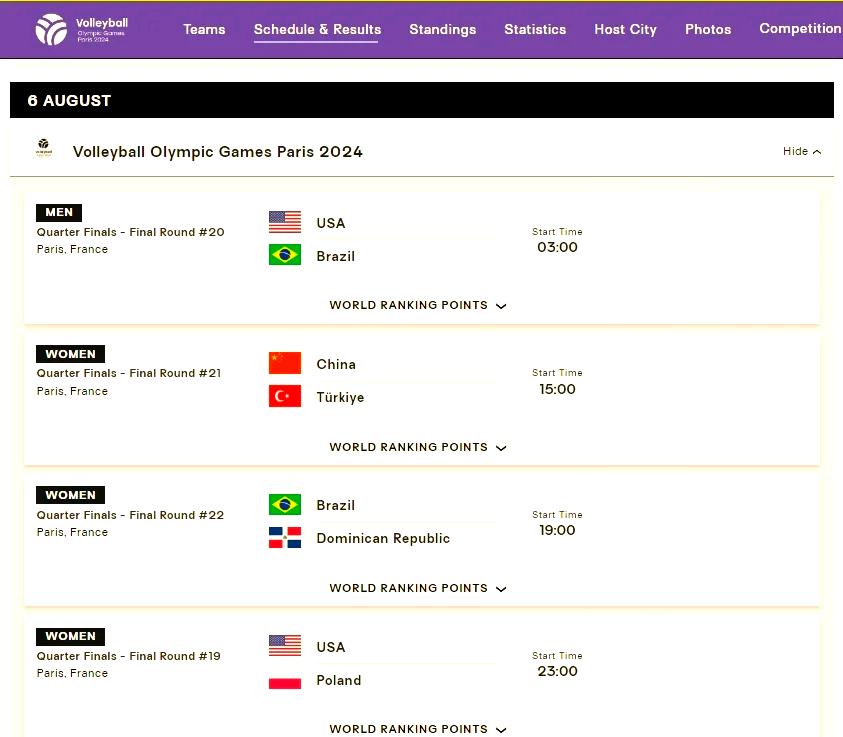843x737 pixels.
Task: Click the WOMEN badge on match #22
Action: [70, 495]
